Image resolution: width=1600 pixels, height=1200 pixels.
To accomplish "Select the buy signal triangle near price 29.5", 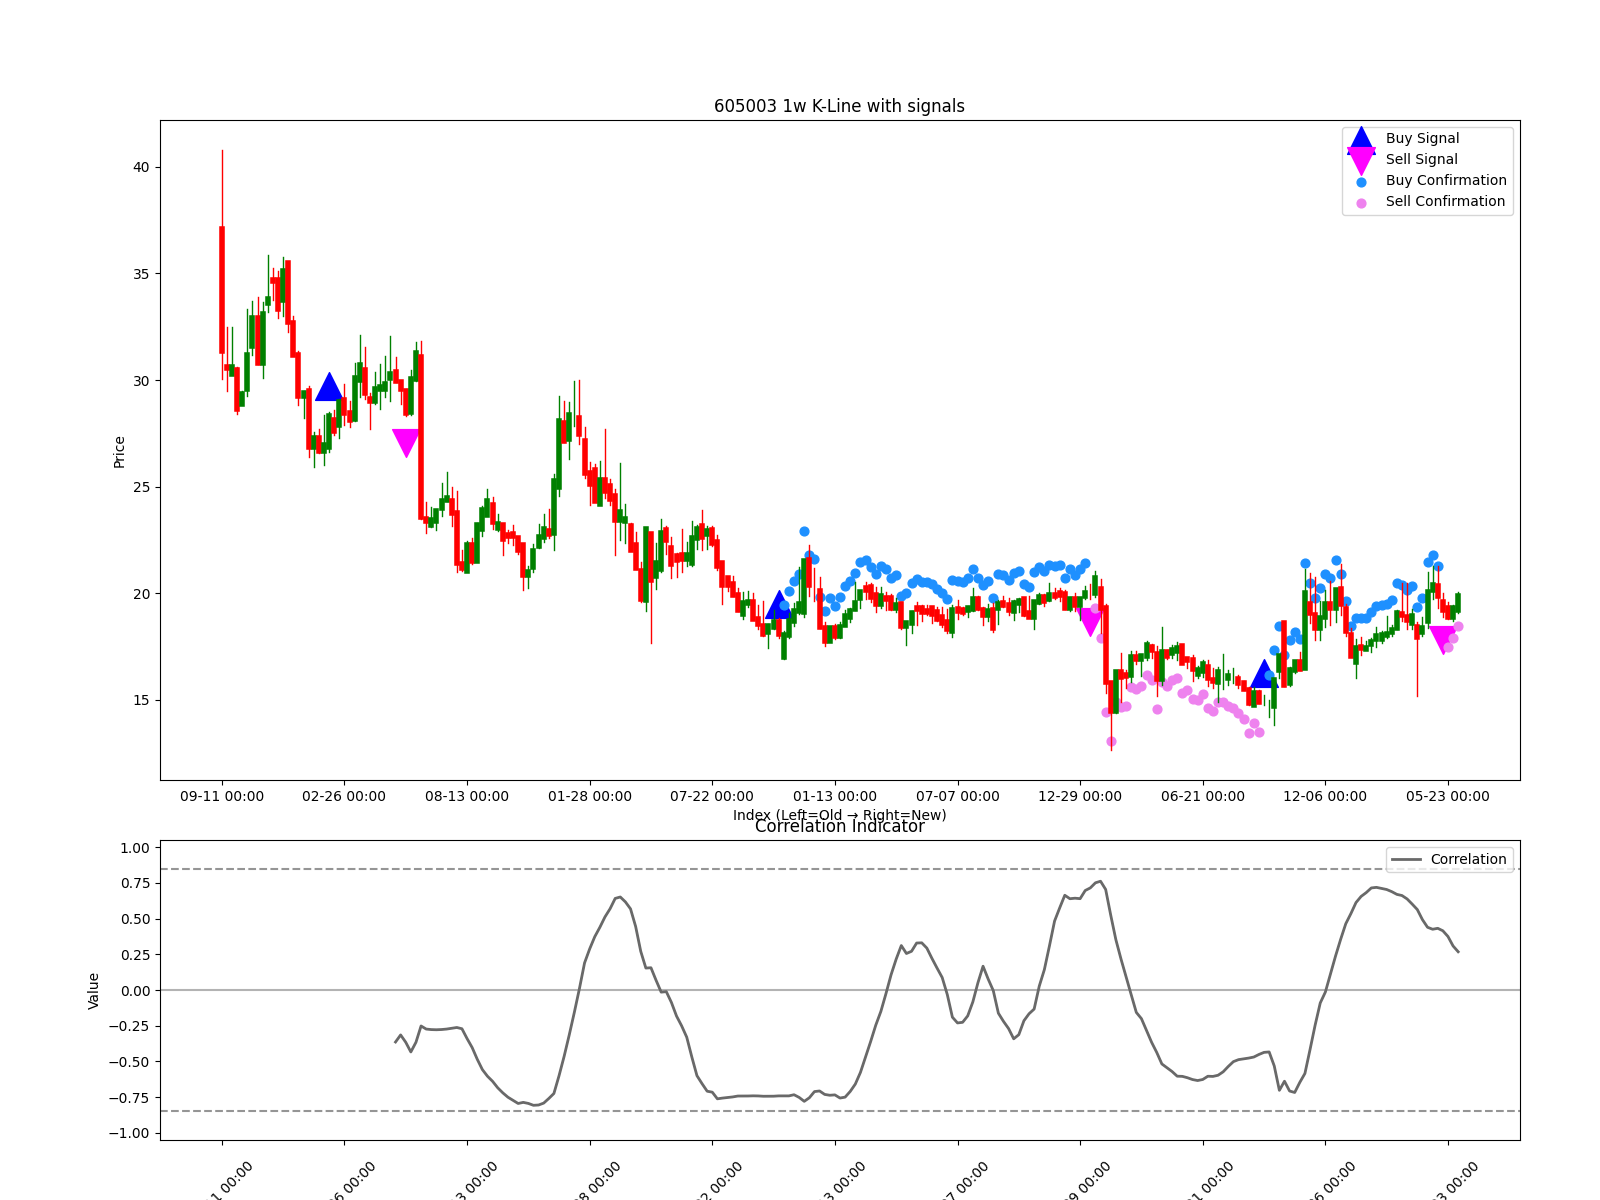I will tap(329, 387).
